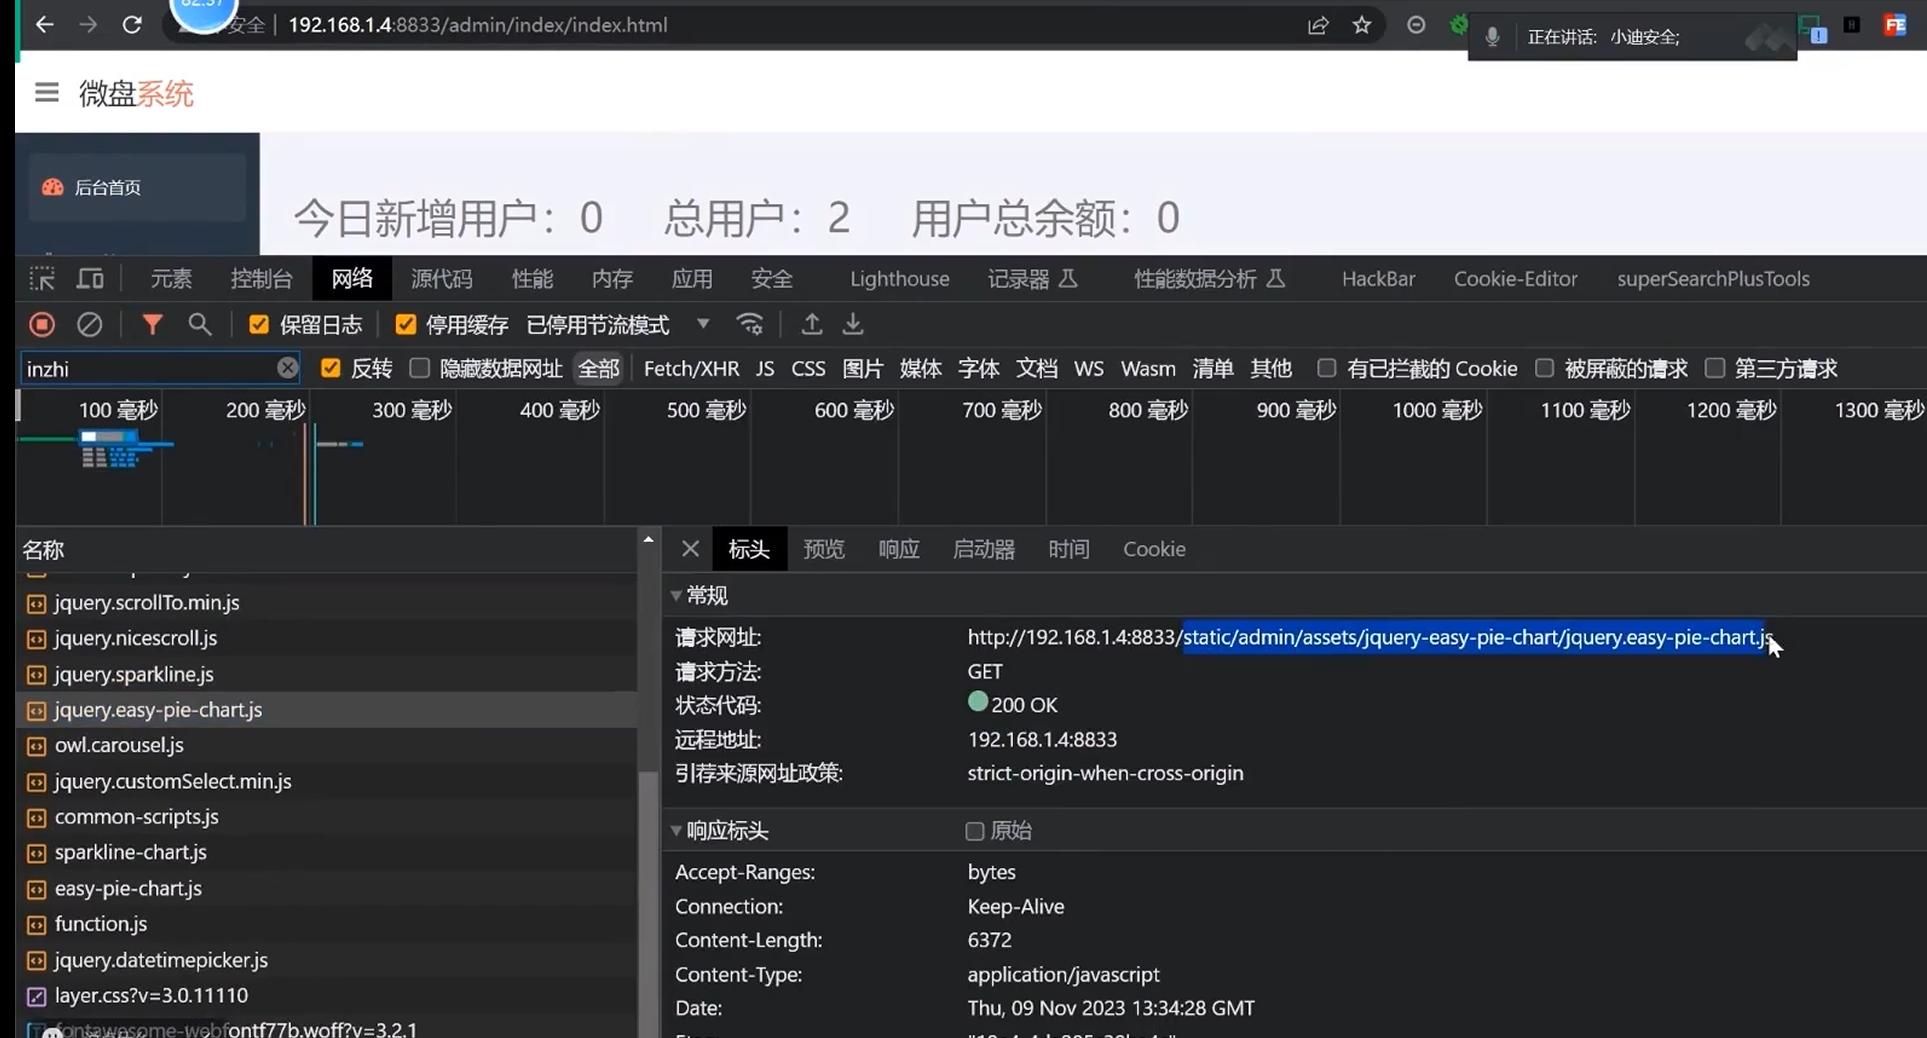Click the 300 毫秒 mark on the timeline overview

point(412,410)
